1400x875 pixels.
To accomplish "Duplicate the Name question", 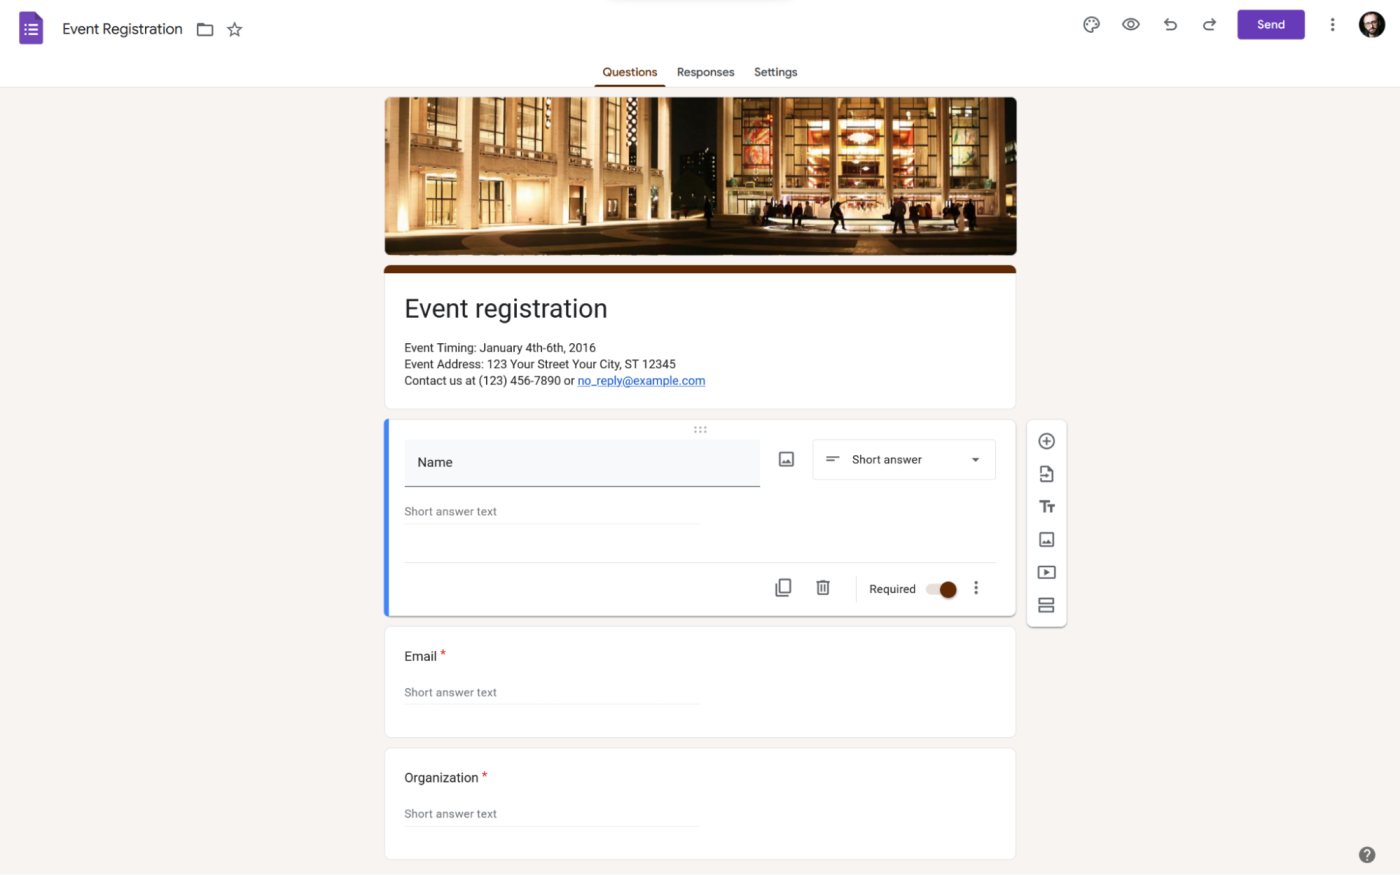I will tap(783, 588).
